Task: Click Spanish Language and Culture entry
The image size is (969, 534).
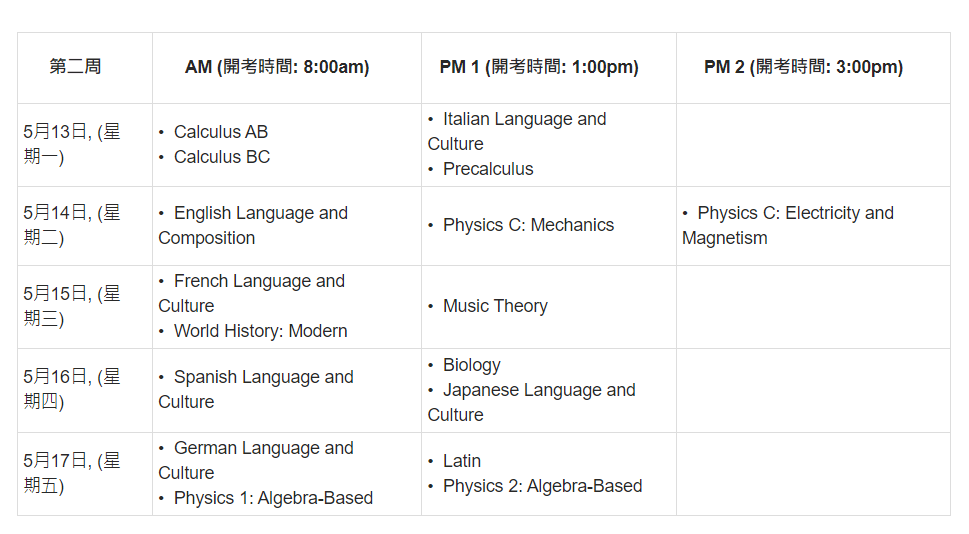Action: pyautogui.click(x=263, y=378)
